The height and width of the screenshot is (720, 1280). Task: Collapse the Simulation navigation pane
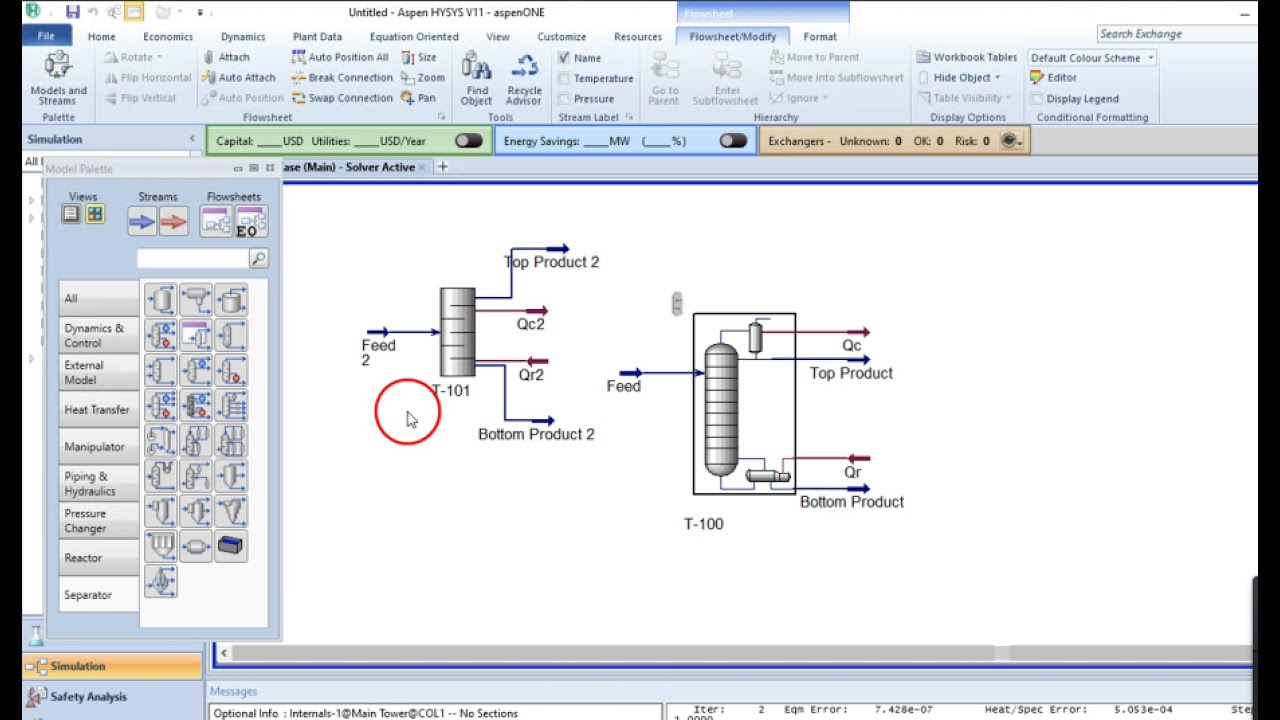coord(192,139)
